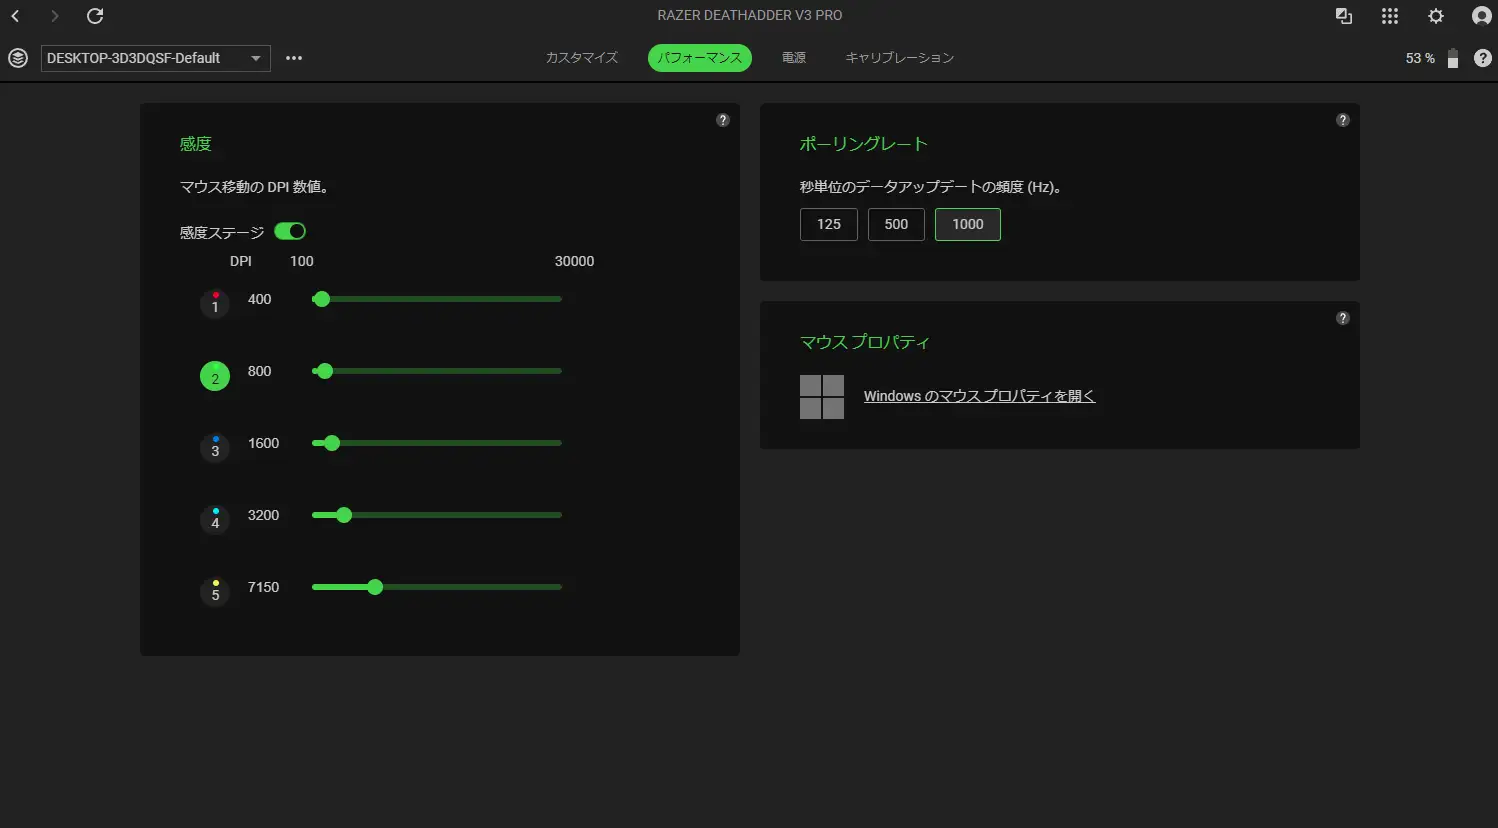Image resolution: width=1498 pixels, height=828 pixels.
Task: Click the RAZER DEATHADDER V3 PRO title
Action: point(750,16)
